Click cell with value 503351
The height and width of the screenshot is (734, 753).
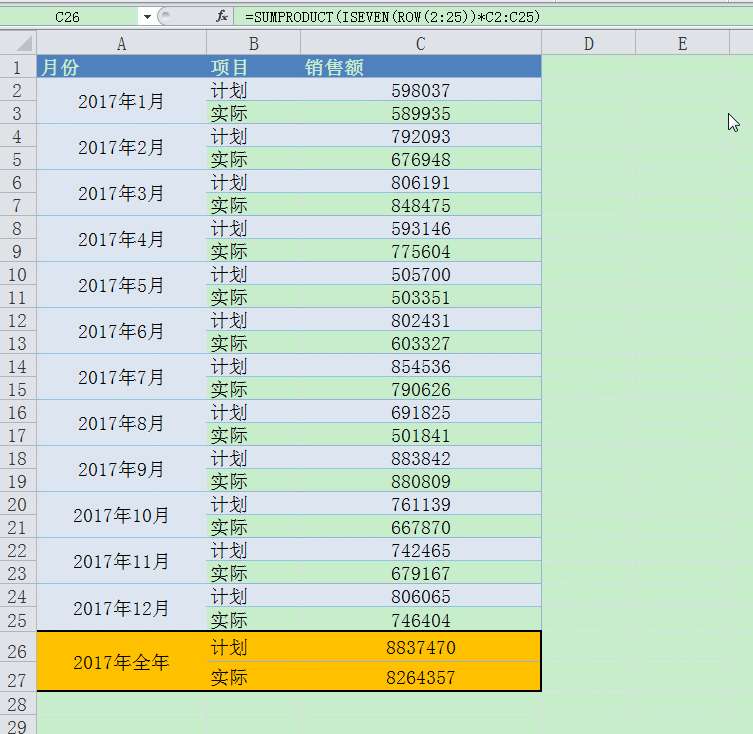pyautogui.click(x=421, y=297)
